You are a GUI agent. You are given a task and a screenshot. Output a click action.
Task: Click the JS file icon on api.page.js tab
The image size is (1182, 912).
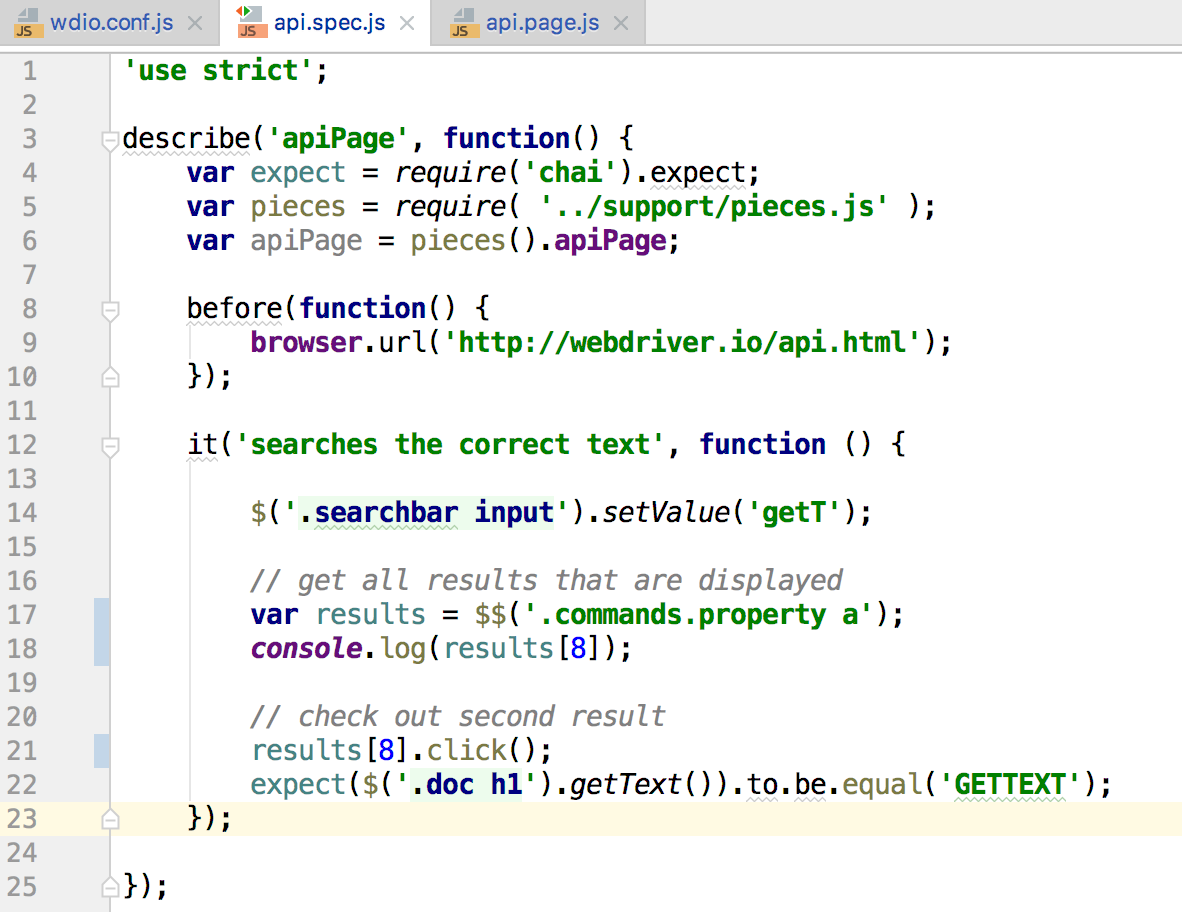[x=464, y=23]
